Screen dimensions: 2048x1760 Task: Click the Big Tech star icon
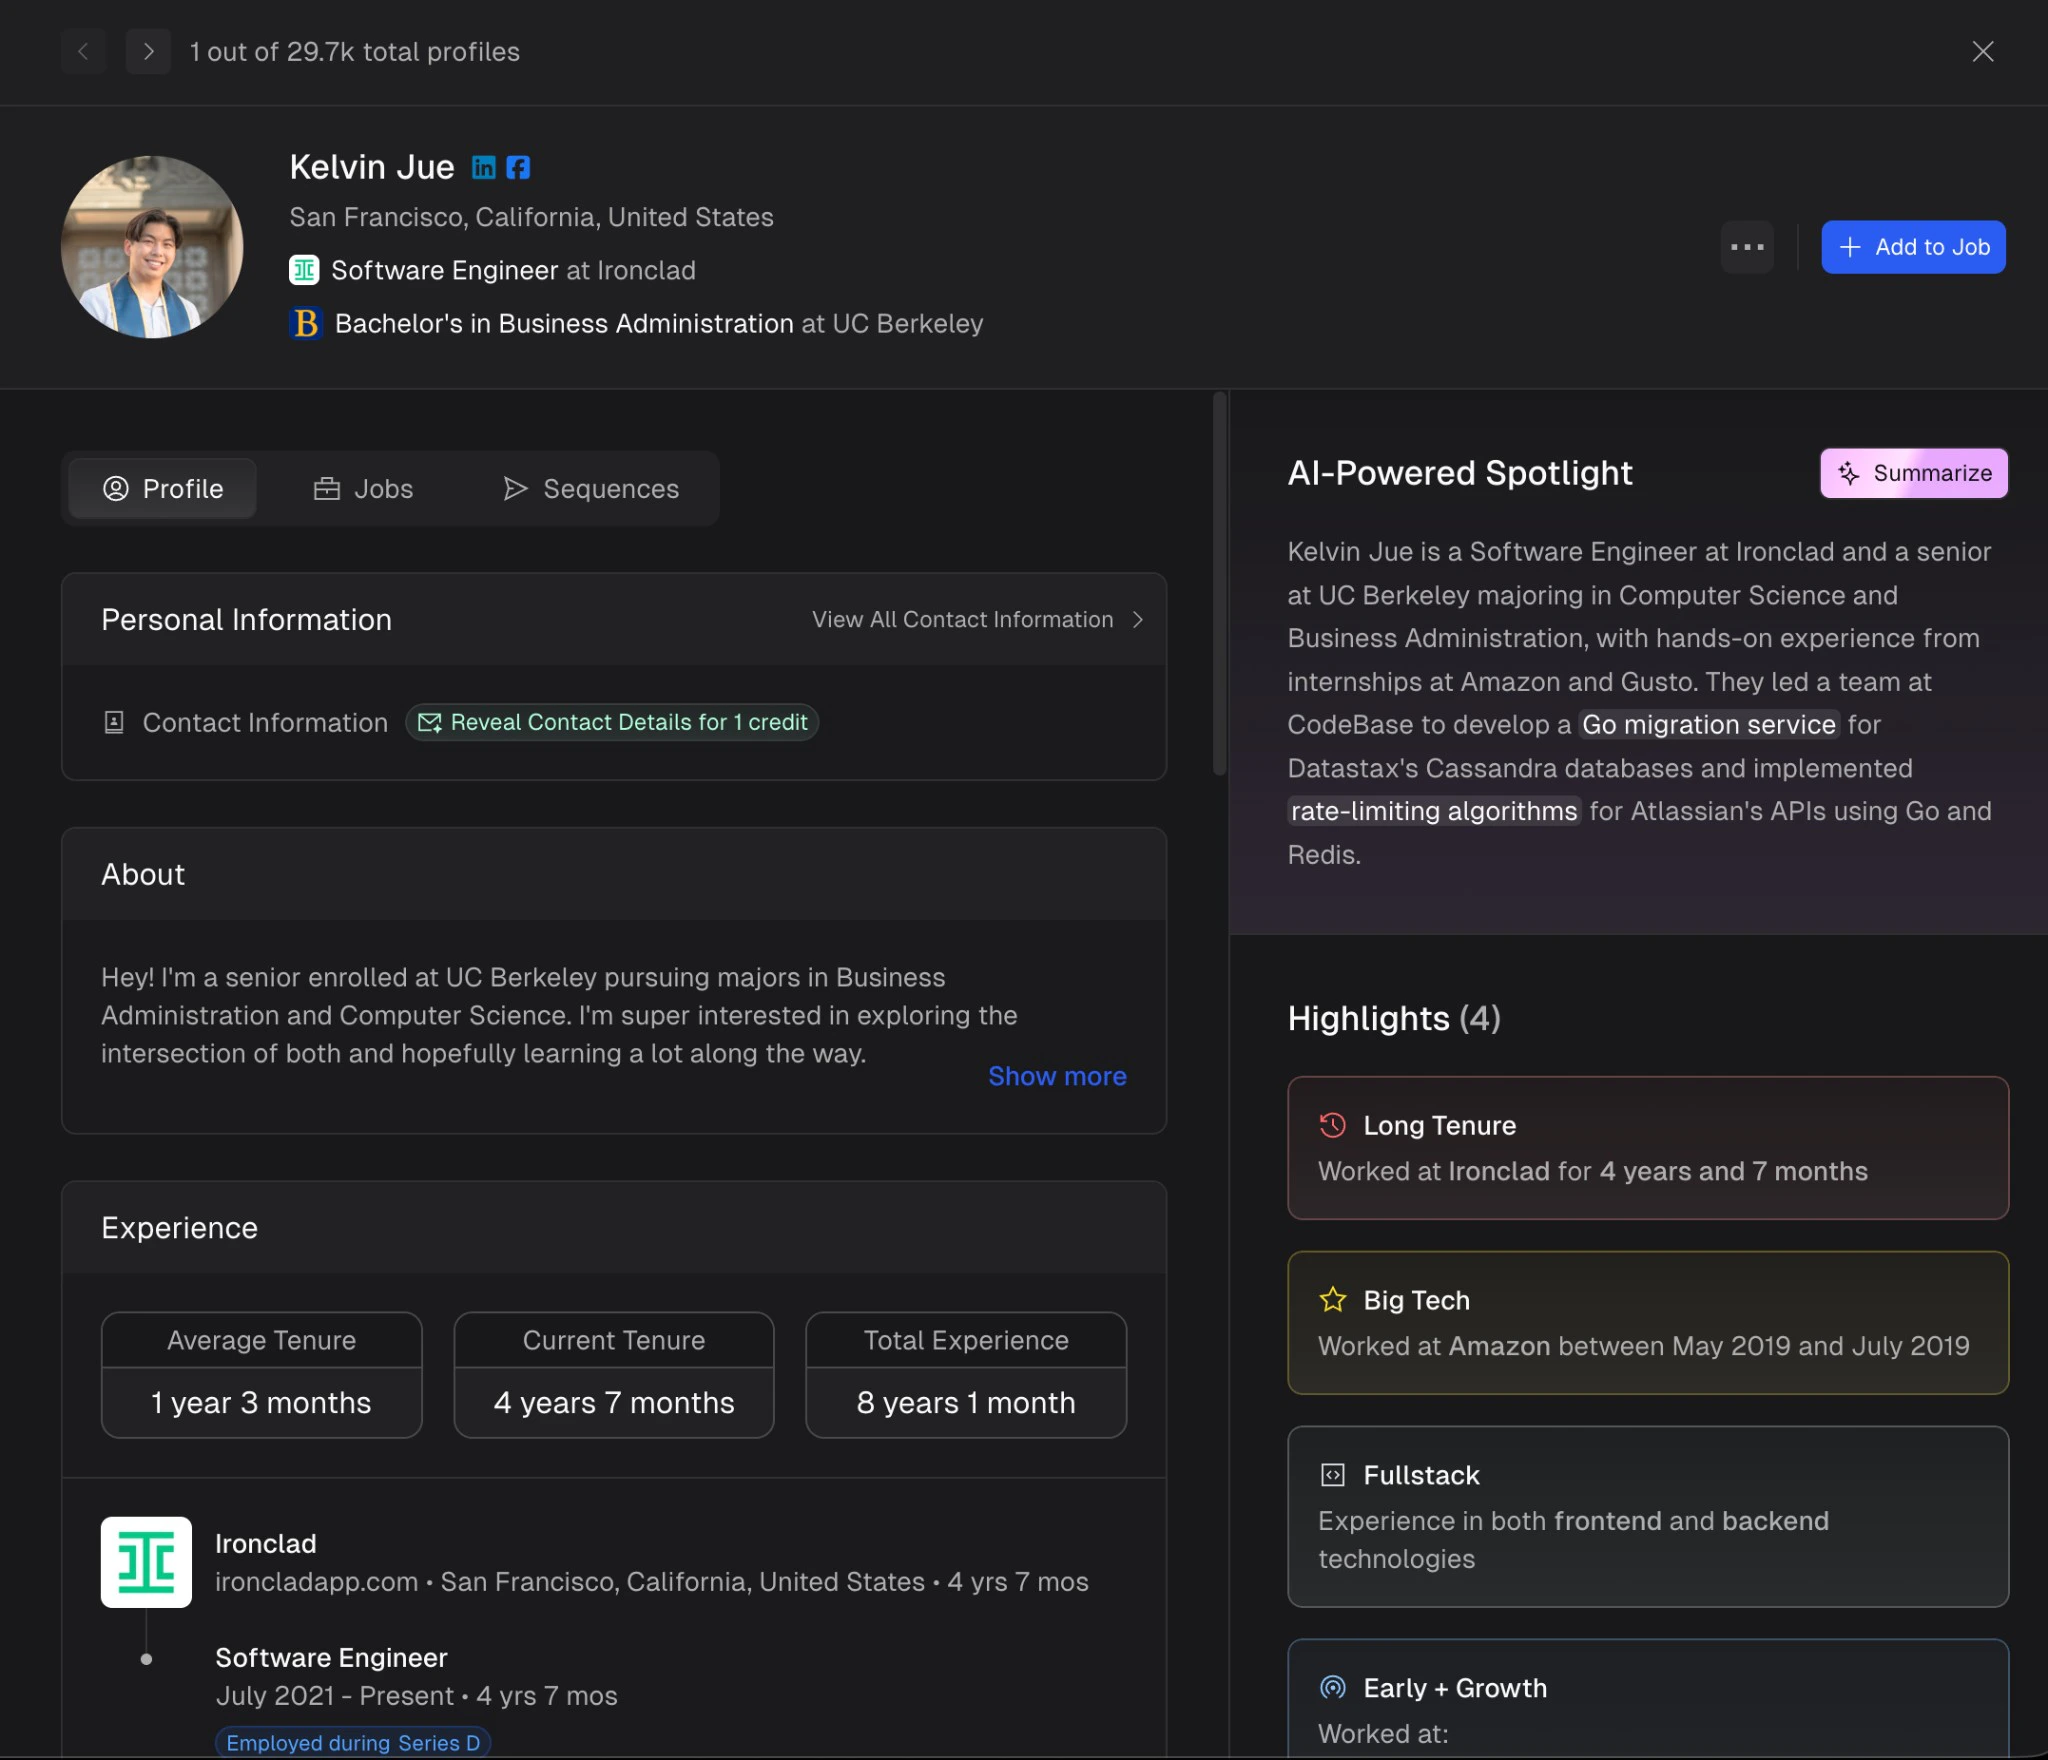[x=1332, y=1300]
